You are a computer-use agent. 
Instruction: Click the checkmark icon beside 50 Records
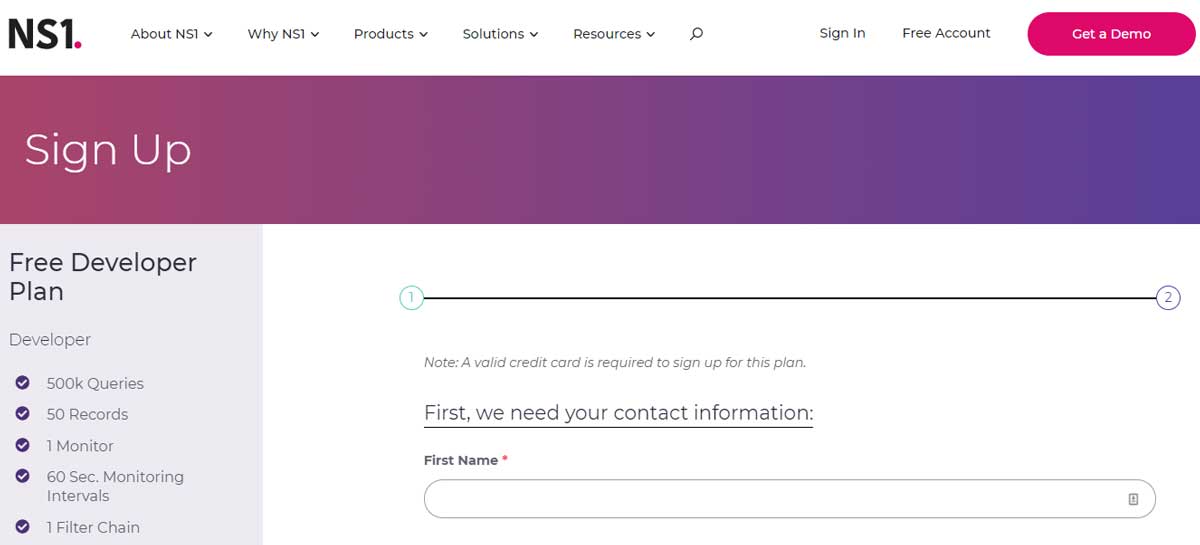tap(22, 413)
